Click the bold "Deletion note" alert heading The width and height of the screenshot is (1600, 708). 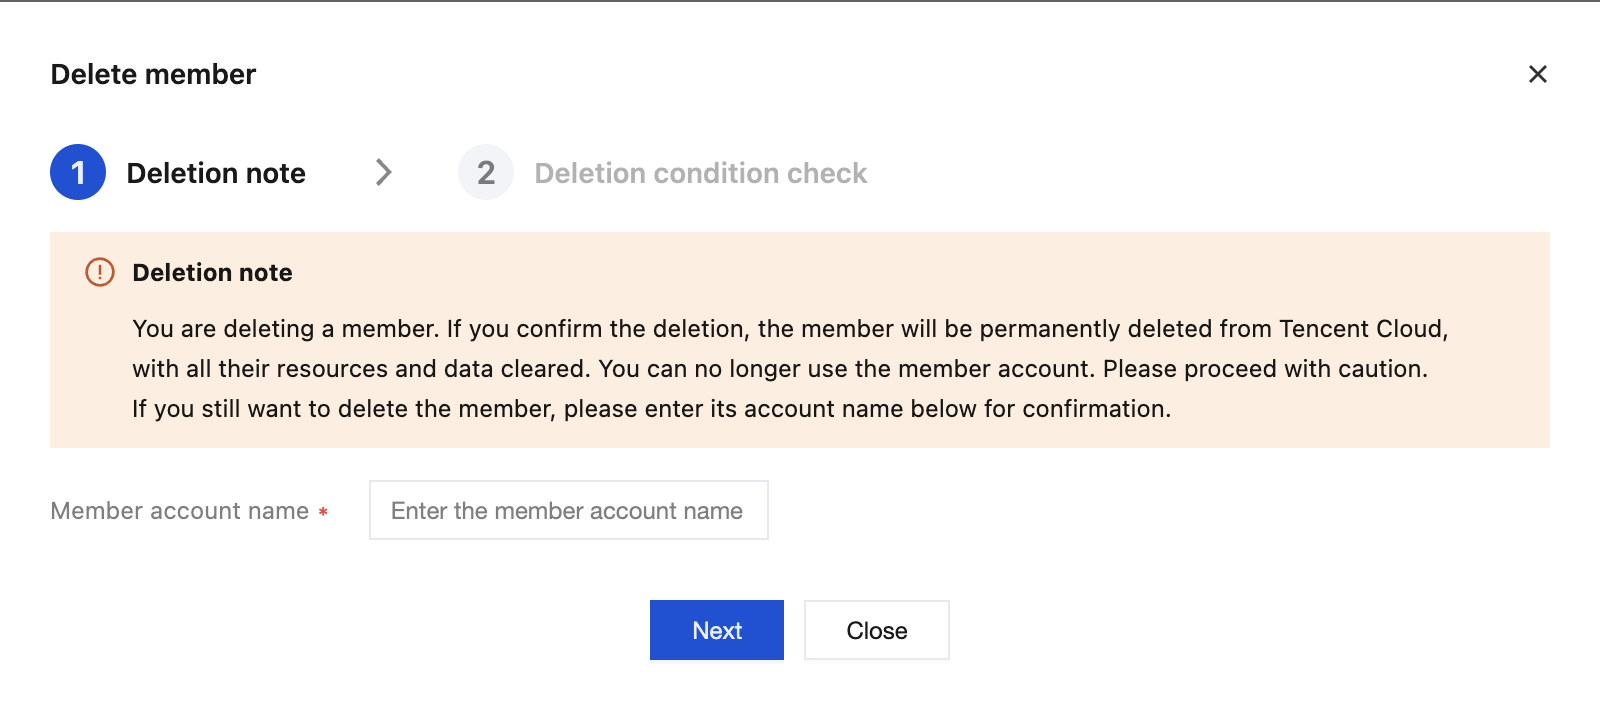[x=212, y=273]
